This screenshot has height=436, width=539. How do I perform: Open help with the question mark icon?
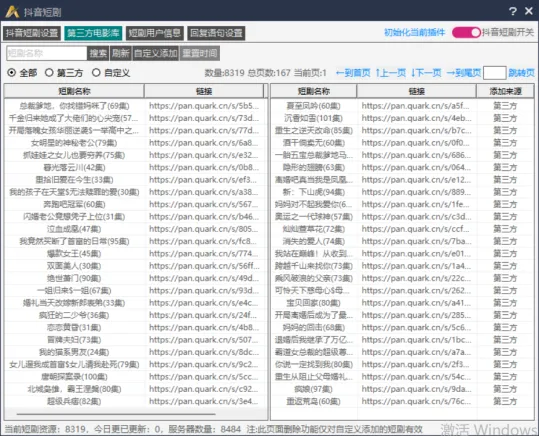coord(513,11)
